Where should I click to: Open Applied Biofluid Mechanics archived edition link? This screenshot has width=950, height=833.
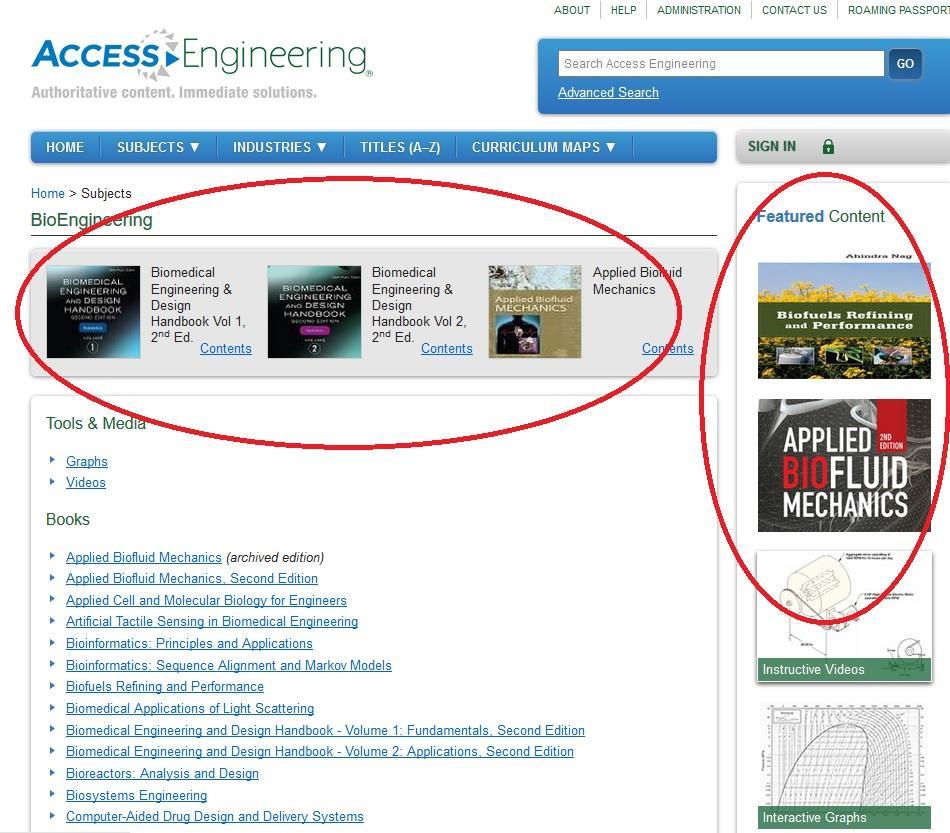144,557
